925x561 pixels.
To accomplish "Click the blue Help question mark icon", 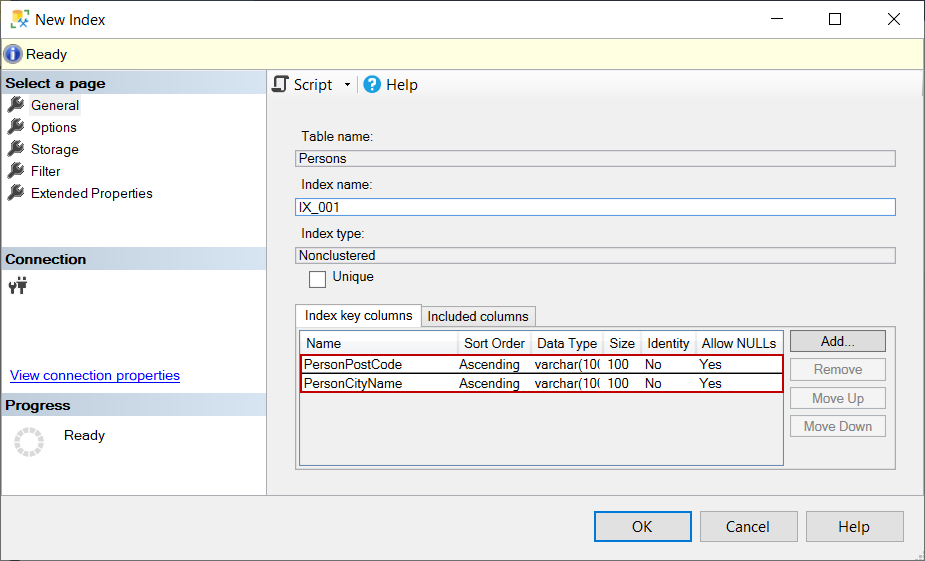I will click(x=372, y=85).
